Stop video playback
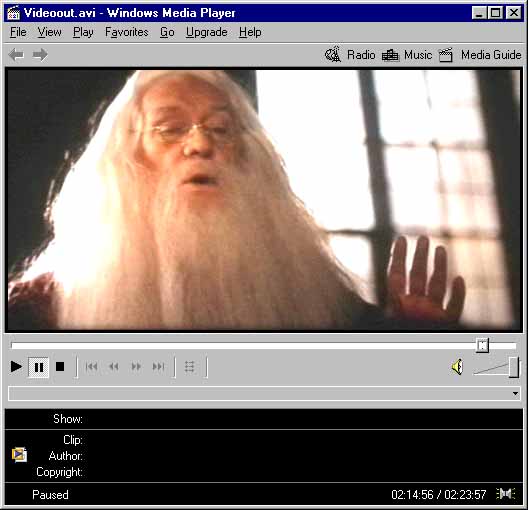 pyautogui.click(x=60, y=367)
